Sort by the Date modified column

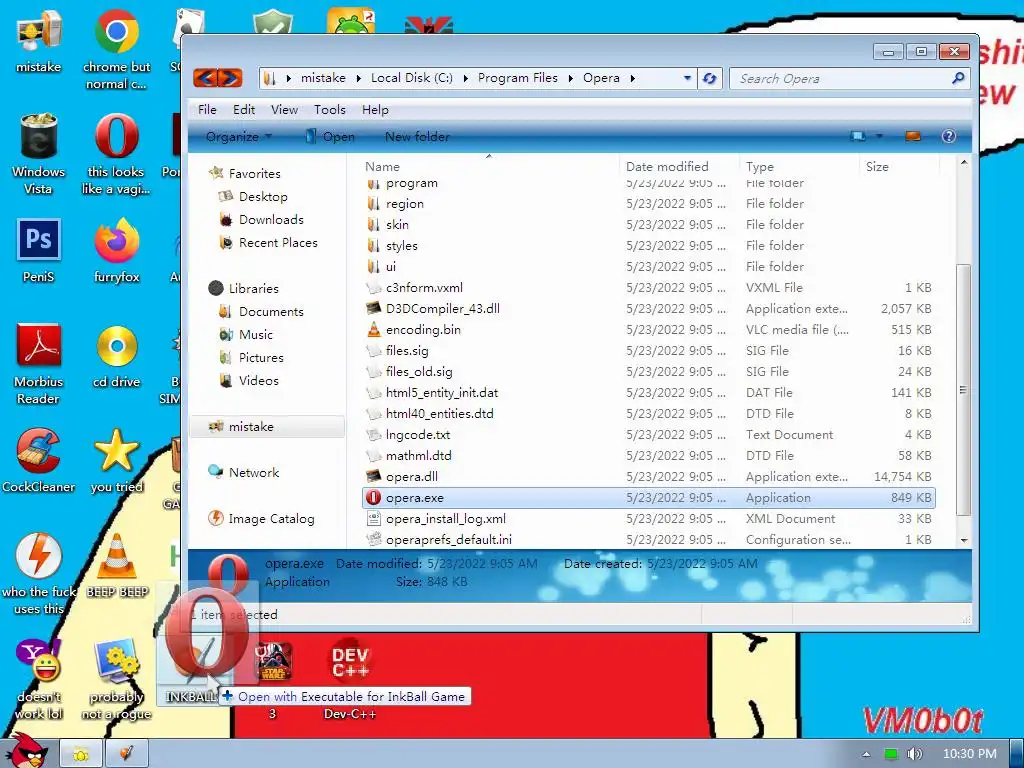point(679,167)
